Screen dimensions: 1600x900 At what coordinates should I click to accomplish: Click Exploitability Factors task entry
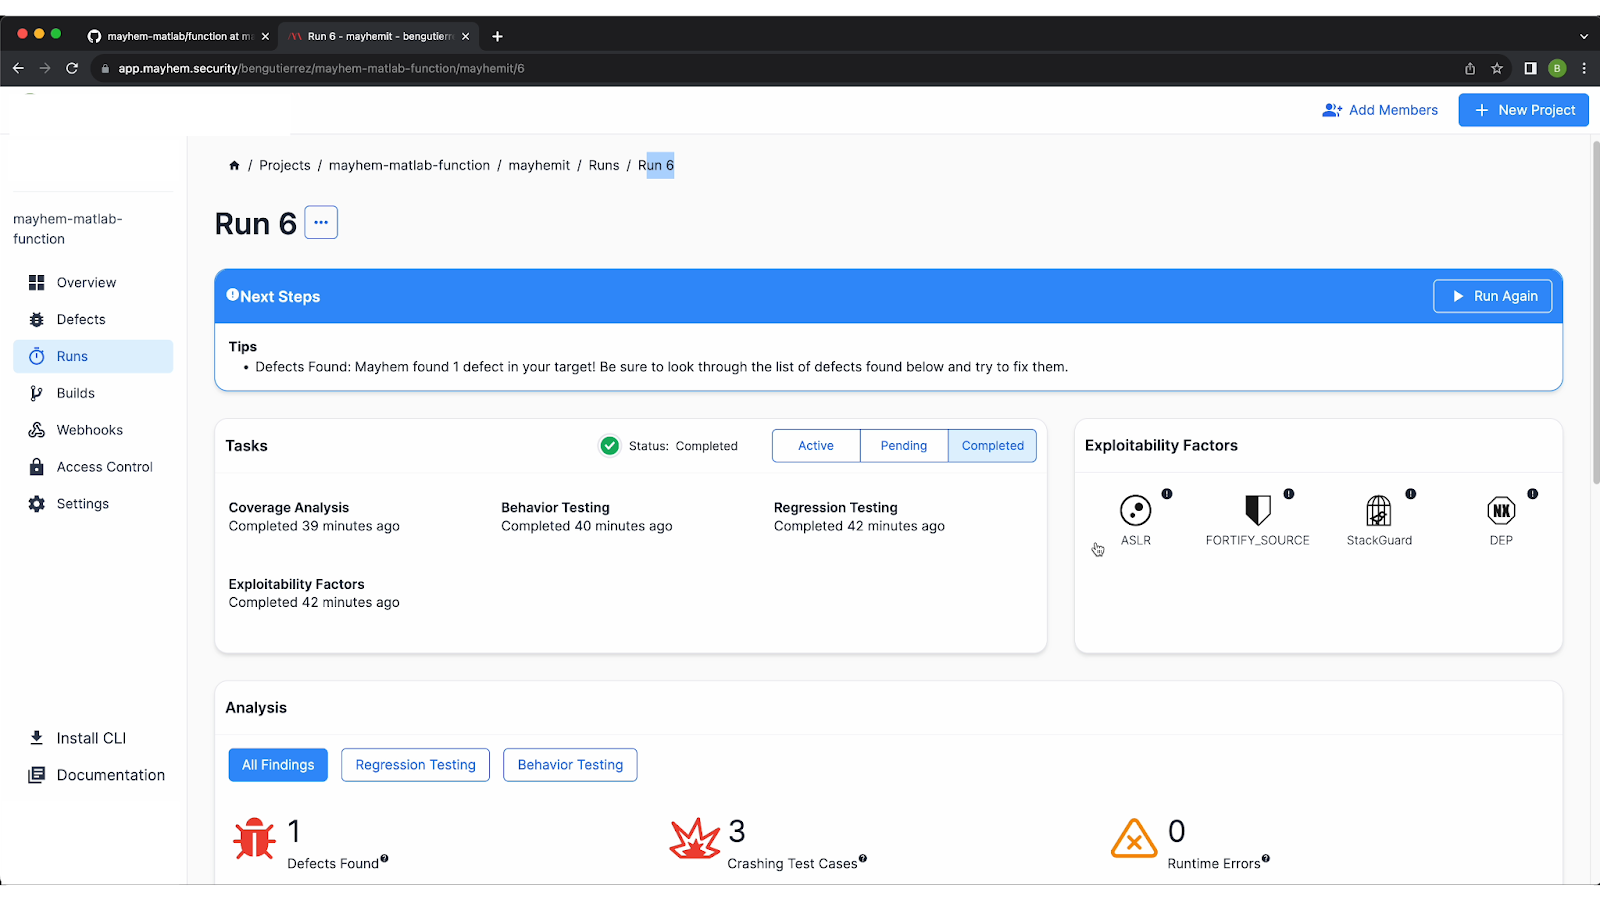(x=314, y=593)
